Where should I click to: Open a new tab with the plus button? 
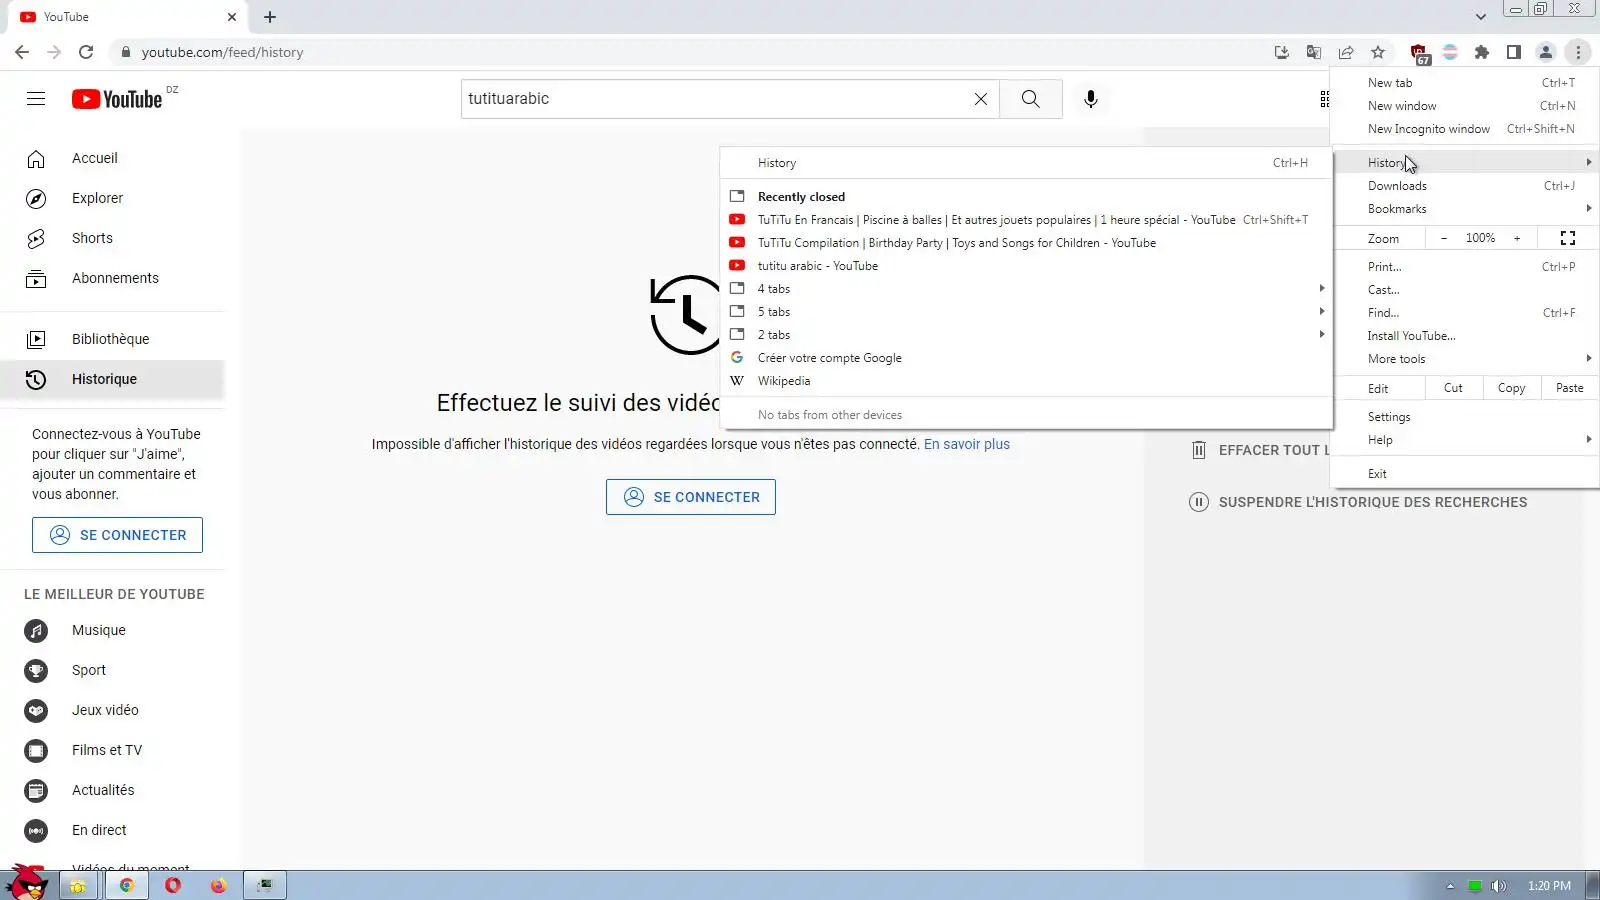[x=270, y=17]
